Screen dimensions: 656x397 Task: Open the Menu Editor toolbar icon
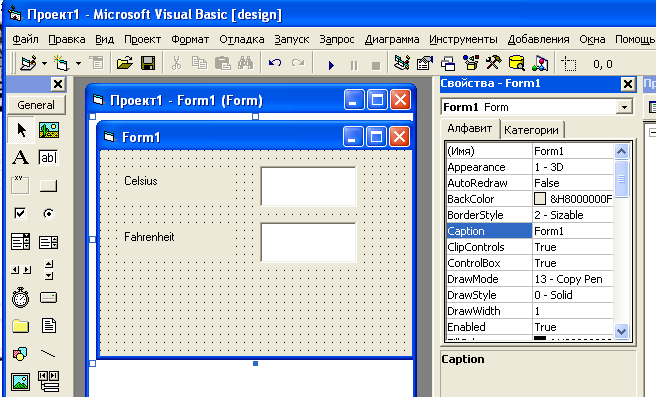97,64
